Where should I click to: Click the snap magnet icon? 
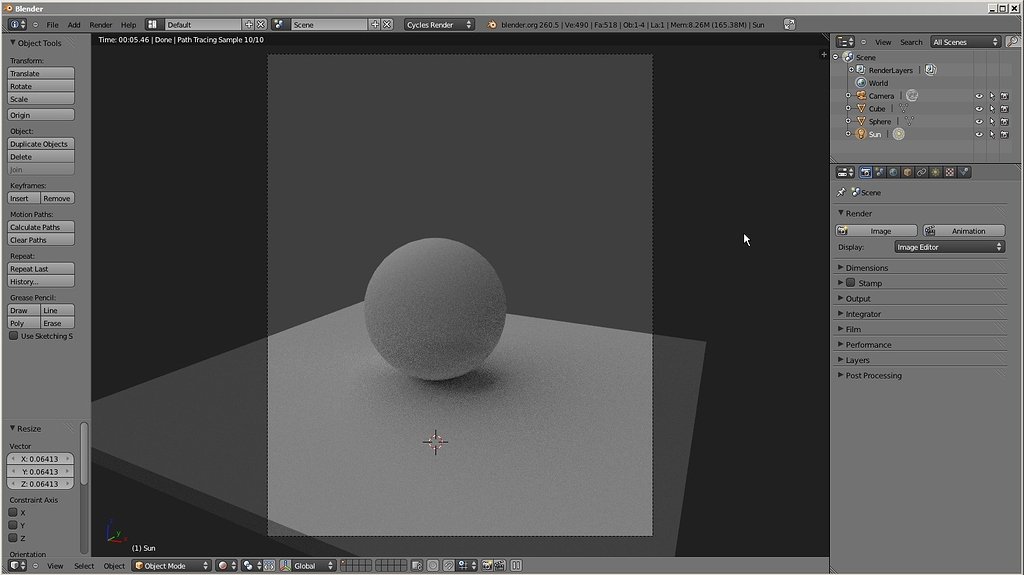(x=449, y=566)
